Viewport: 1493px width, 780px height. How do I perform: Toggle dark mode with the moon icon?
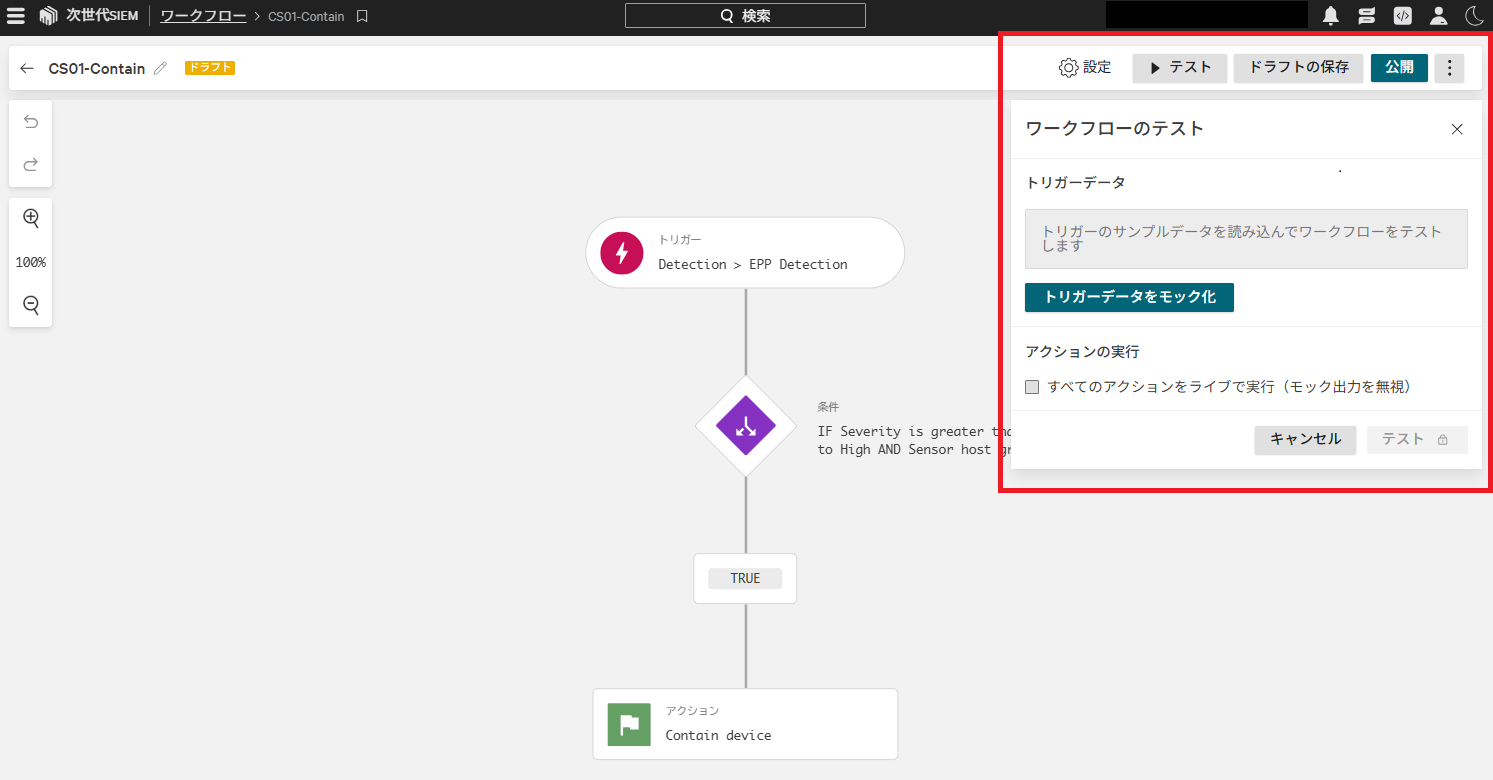point(1475,15)
